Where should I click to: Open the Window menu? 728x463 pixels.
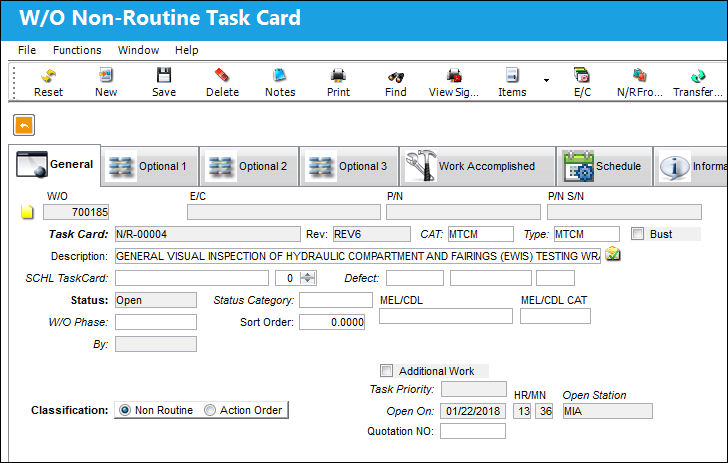(138, 50)
